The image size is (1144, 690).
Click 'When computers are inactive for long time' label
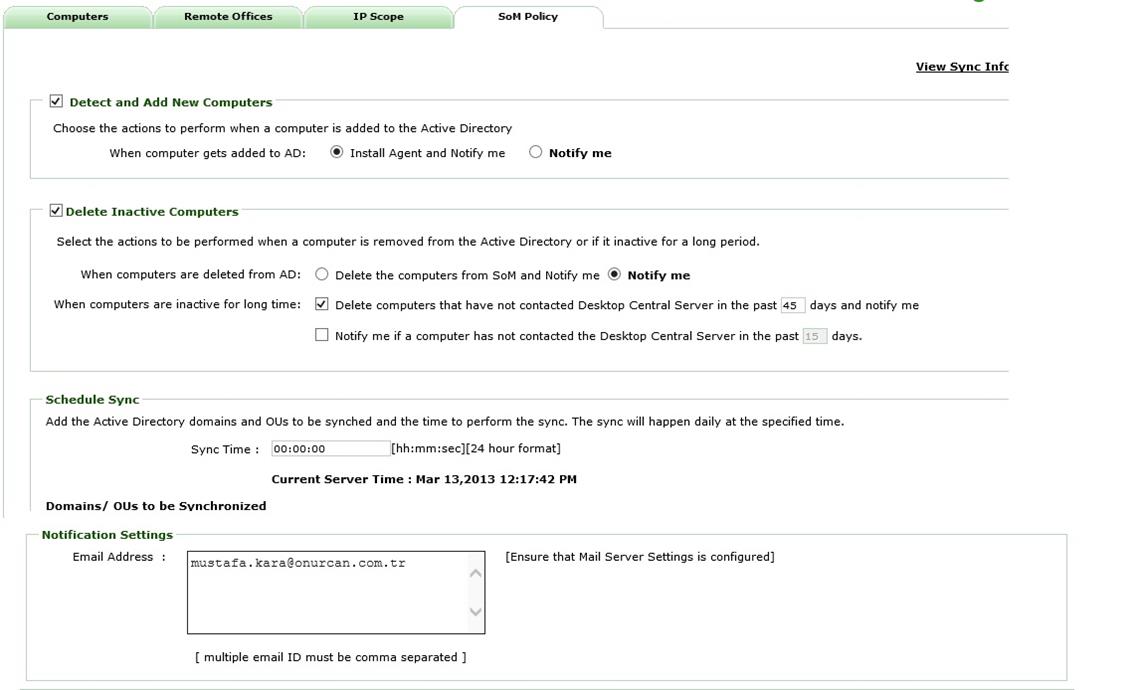[177, 304]
